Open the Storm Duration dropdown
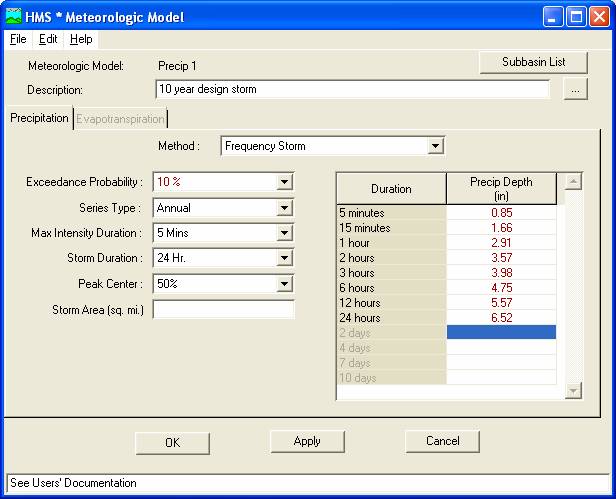Image resolution: width=616 pixels, height=499 pixels. (284, 259)
